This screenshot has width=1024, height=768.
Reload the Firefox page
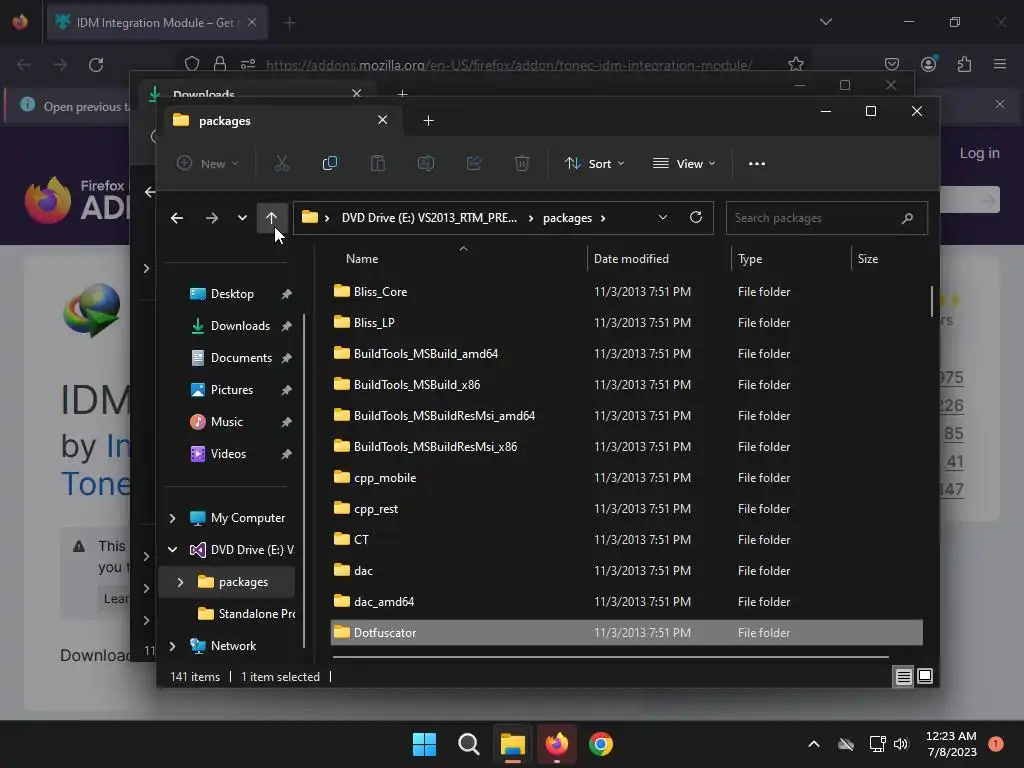(96, 65)
